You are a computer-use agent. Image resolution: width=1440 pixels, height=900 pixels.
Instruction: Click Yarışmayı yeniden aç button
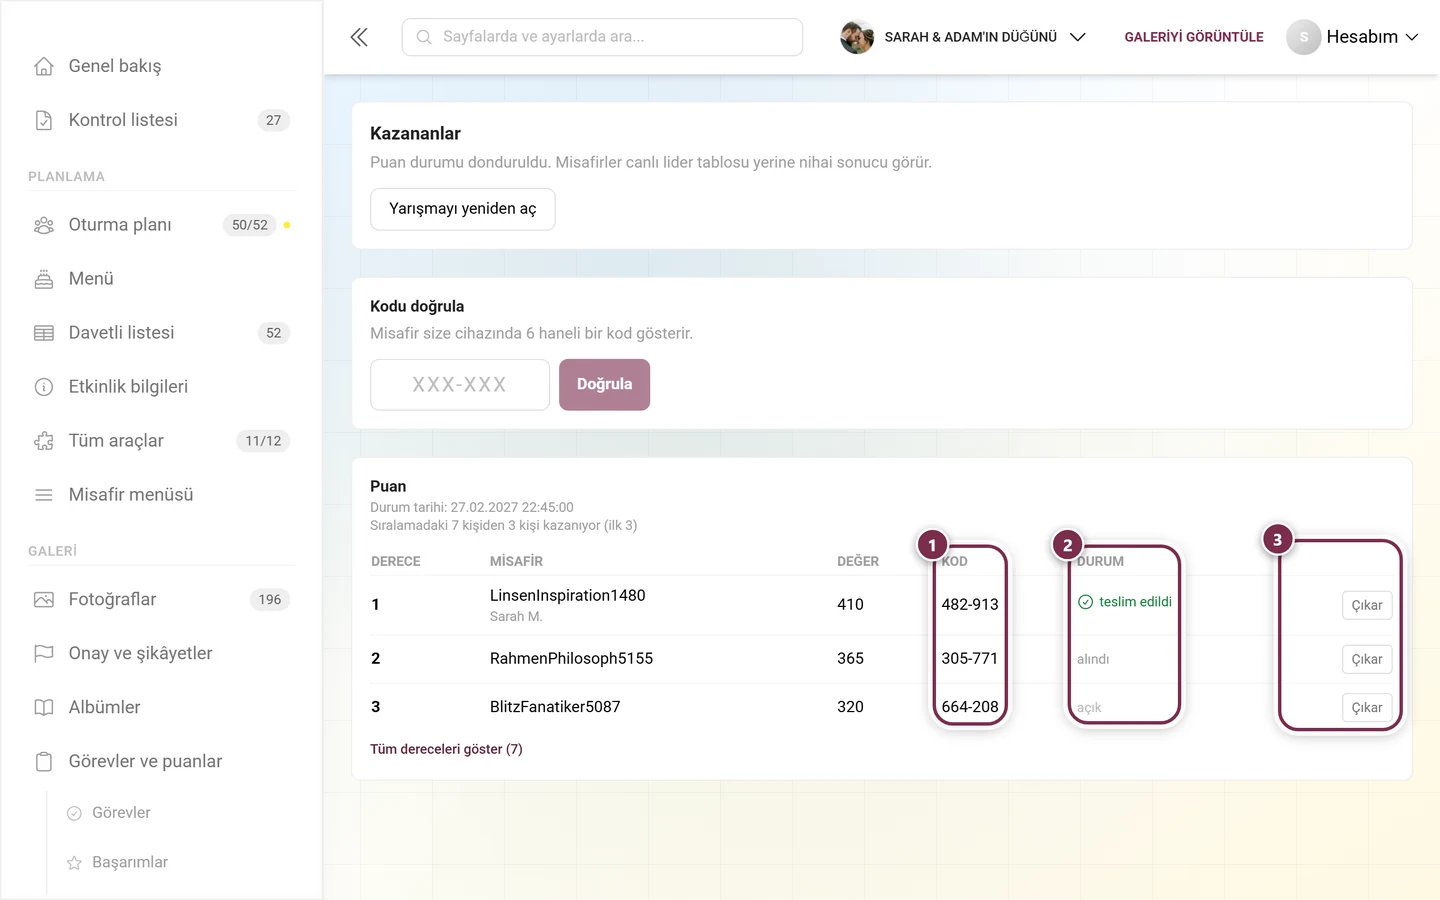463,209
